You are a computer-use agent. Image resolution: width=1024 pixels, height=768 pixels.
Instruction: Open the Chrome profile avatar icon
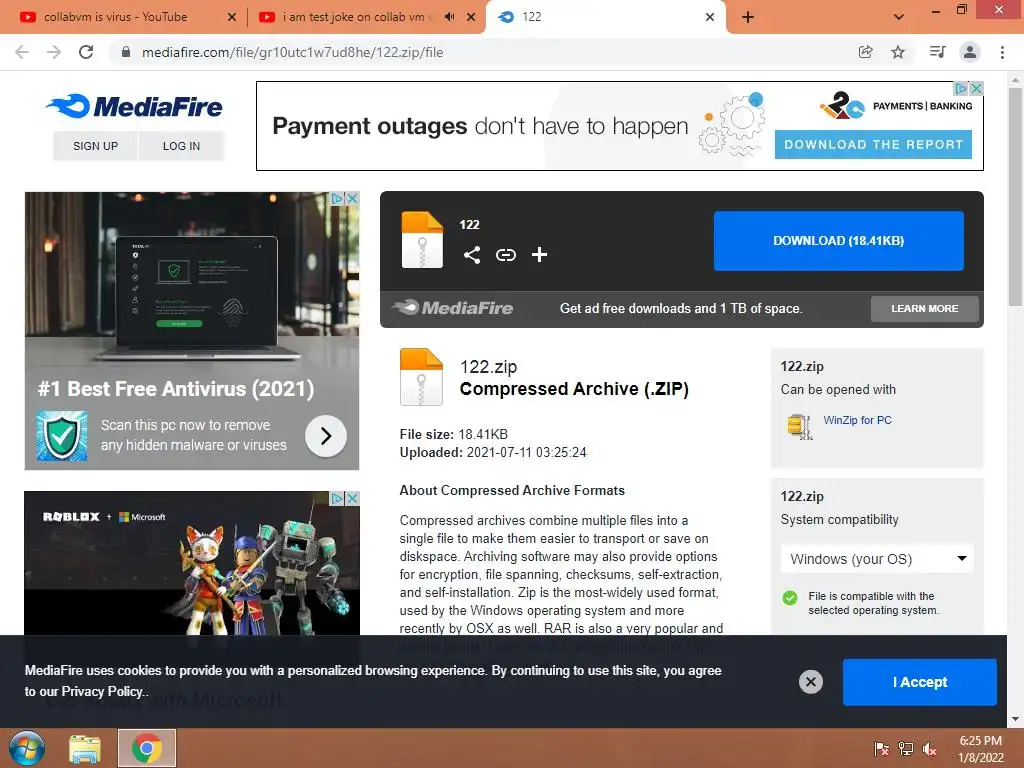[970, 52]
